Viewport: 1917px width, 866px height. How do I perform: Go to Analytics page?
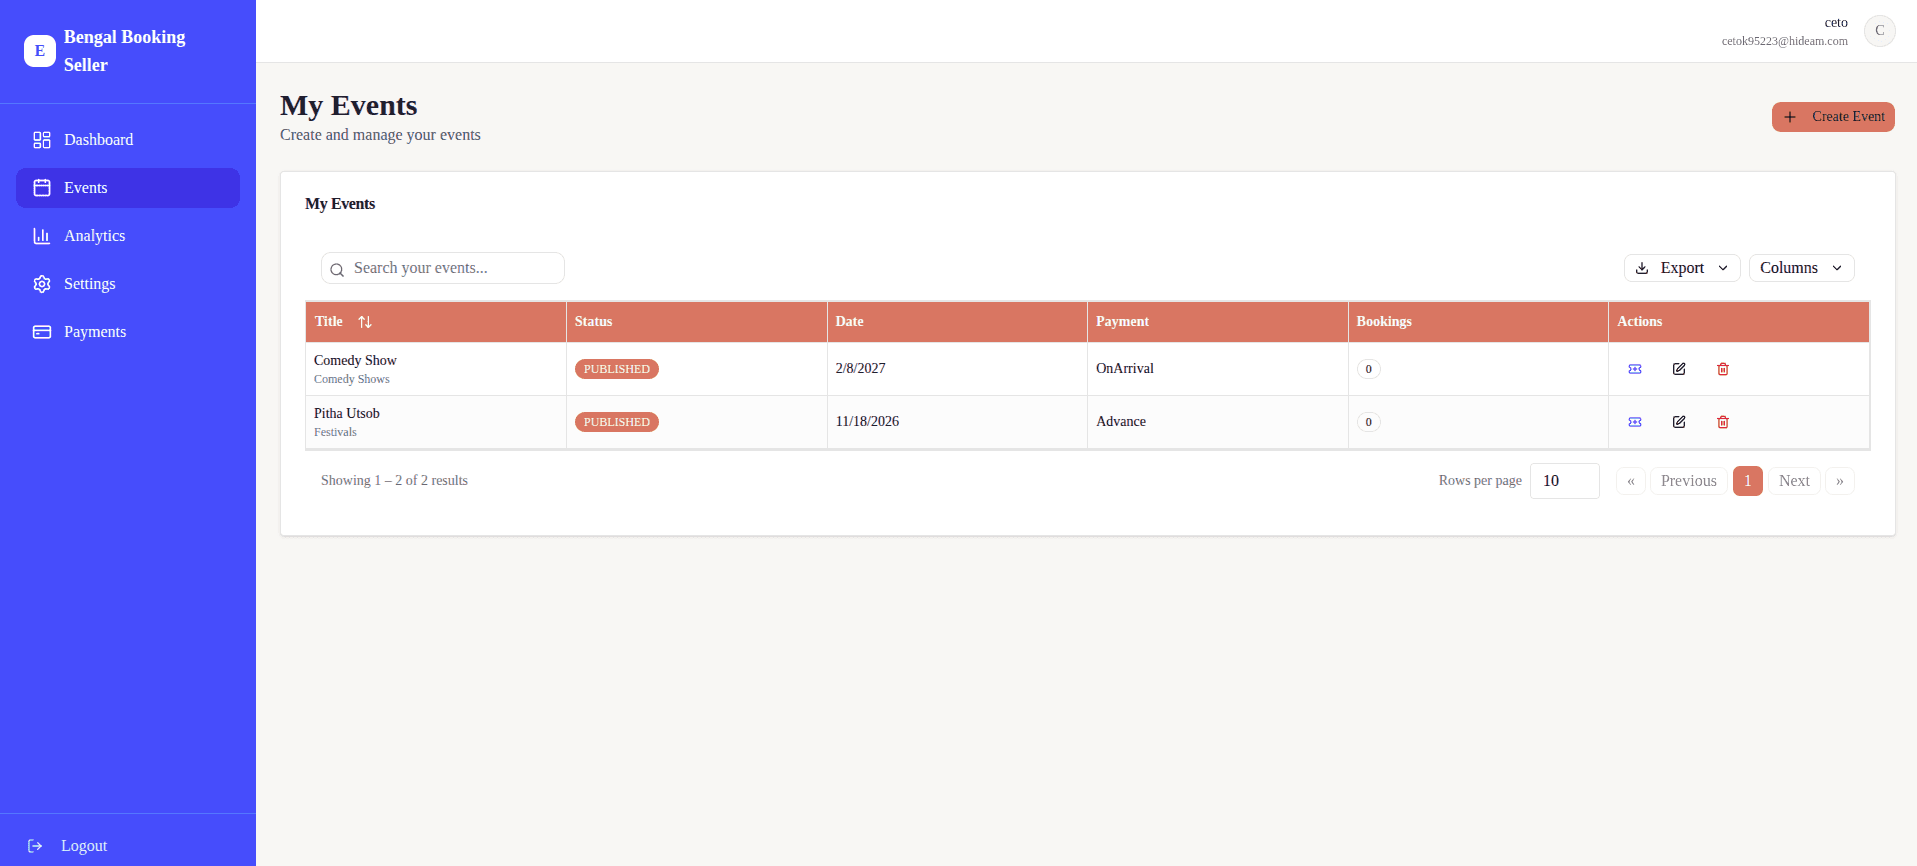[x=128, y=236]
